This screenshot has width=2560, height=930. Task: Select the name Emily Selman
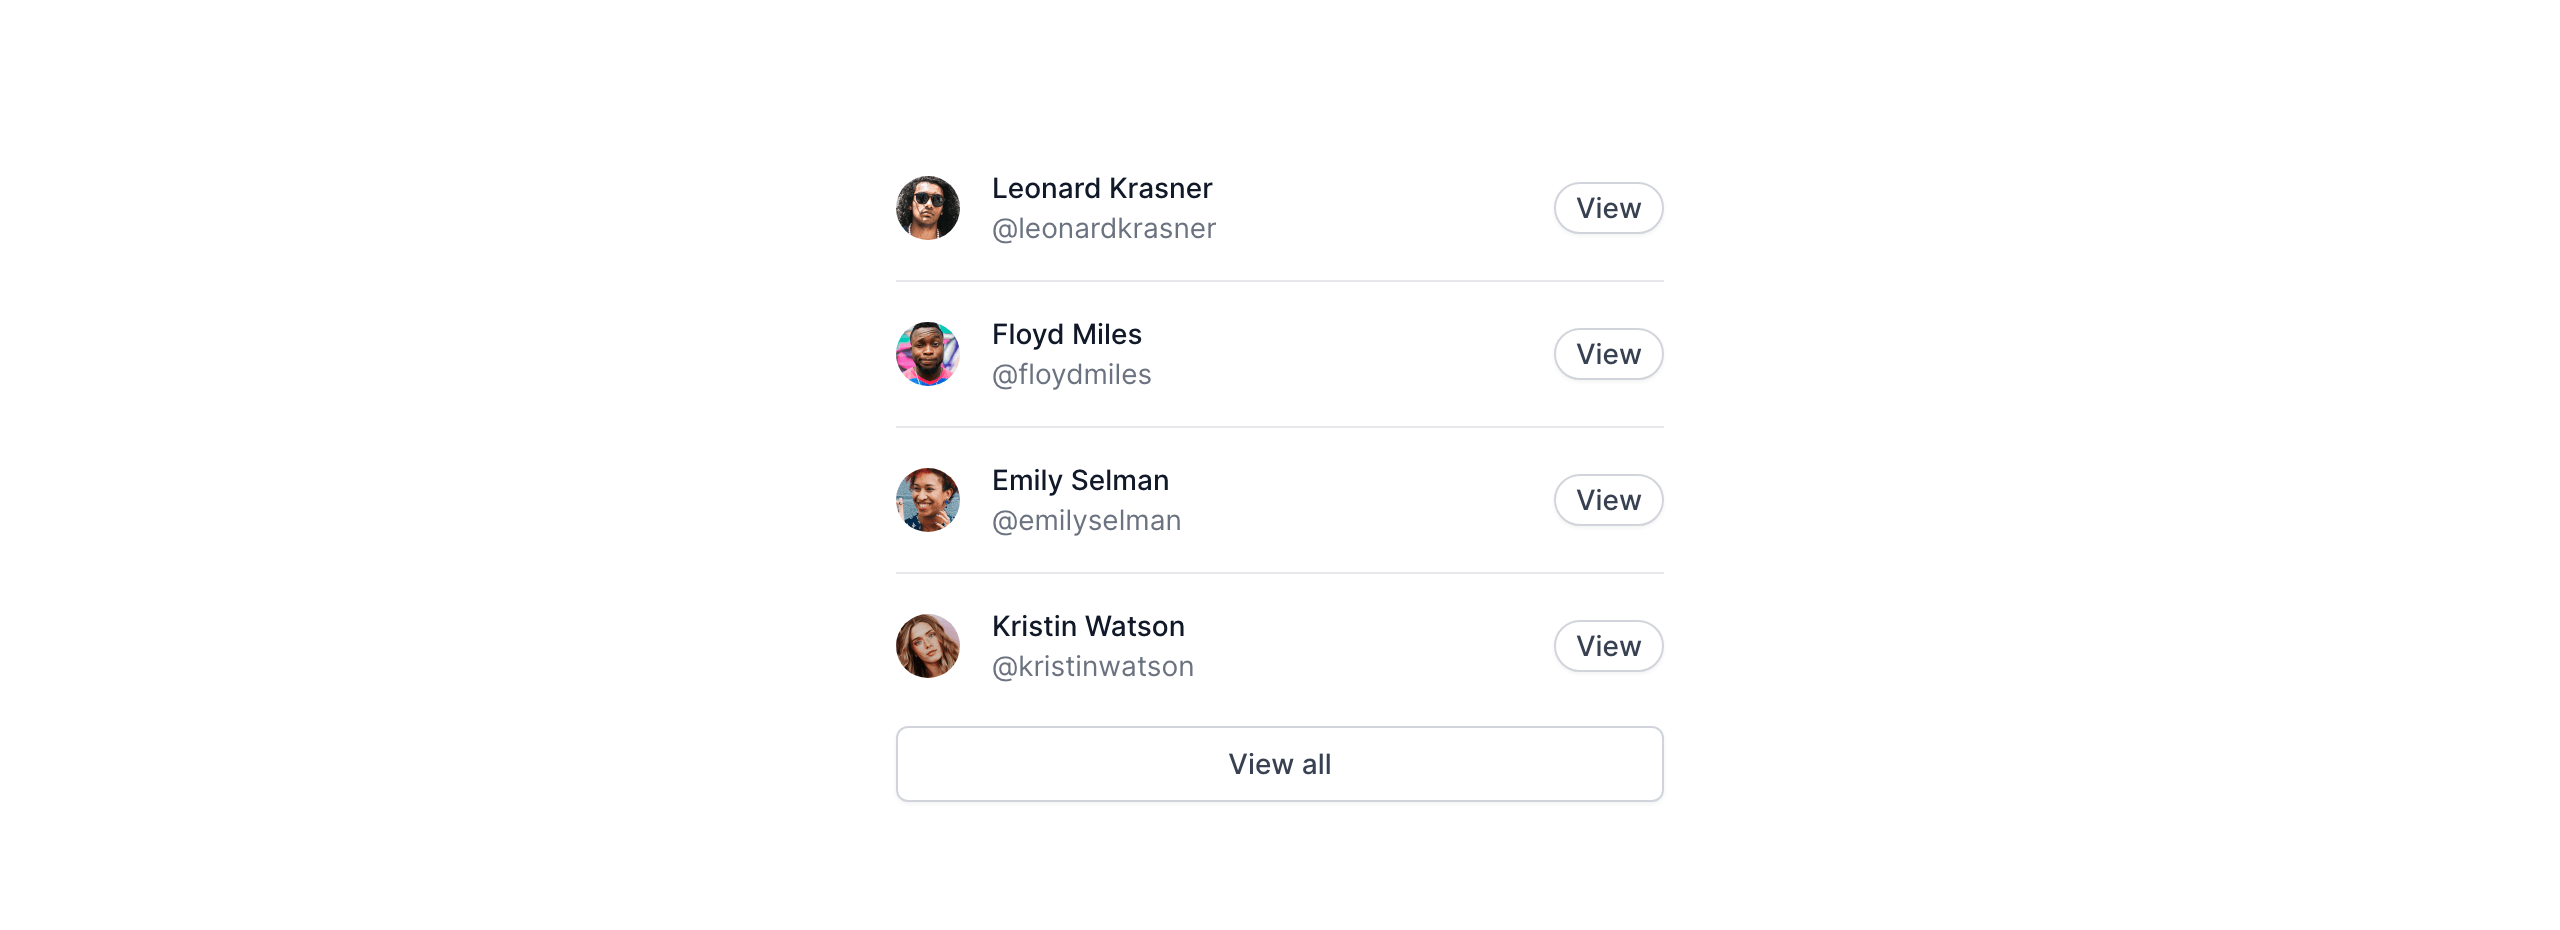pos(1080,480)
